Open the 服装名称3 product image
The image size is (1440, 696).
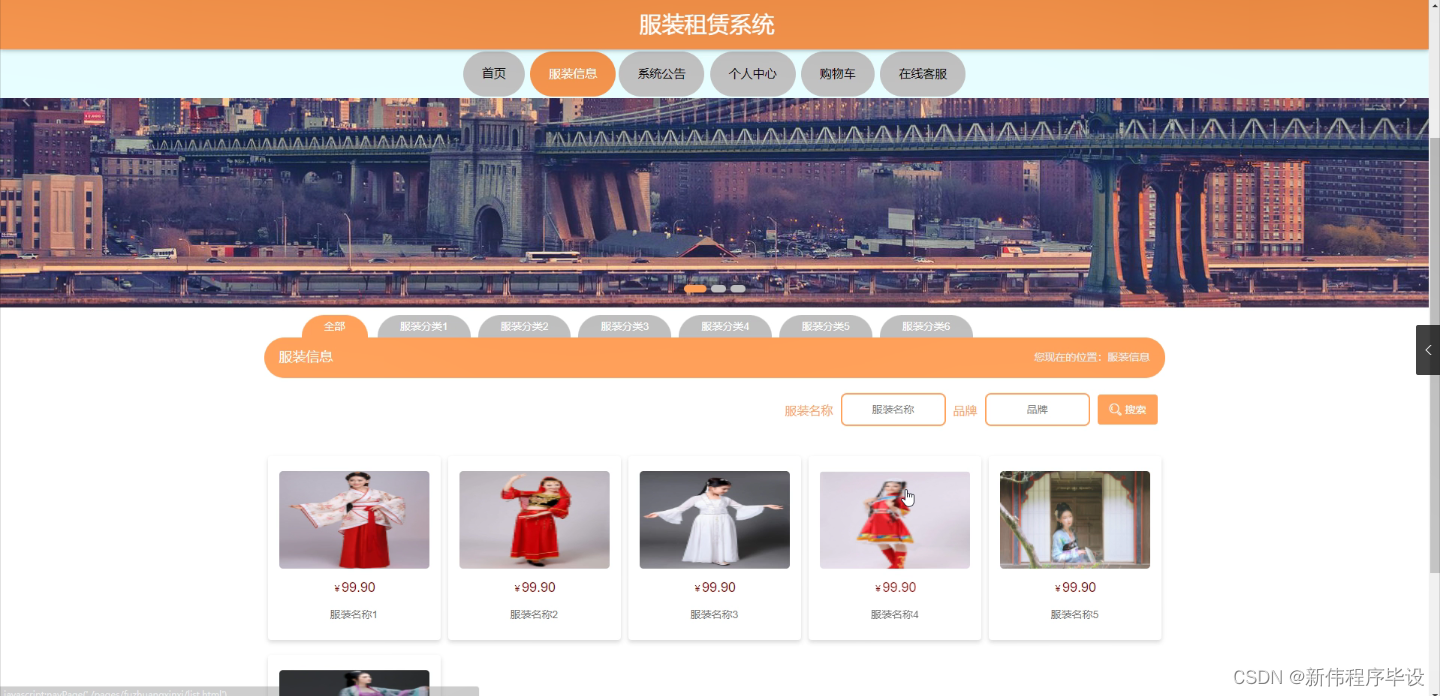coord(715,520)
